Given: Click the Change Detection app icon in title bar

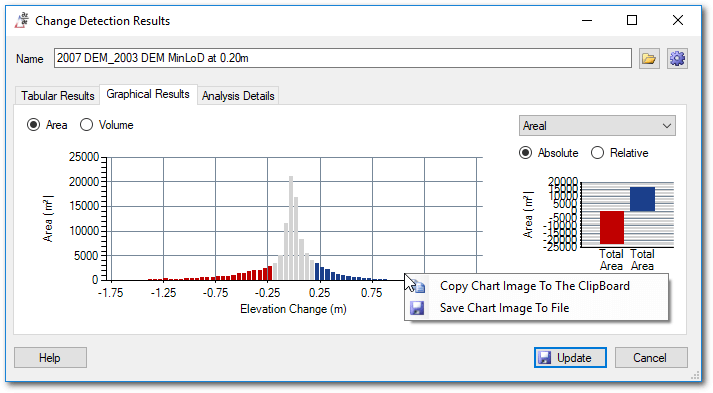Looking at the screenshot, I should coord(21,20).
